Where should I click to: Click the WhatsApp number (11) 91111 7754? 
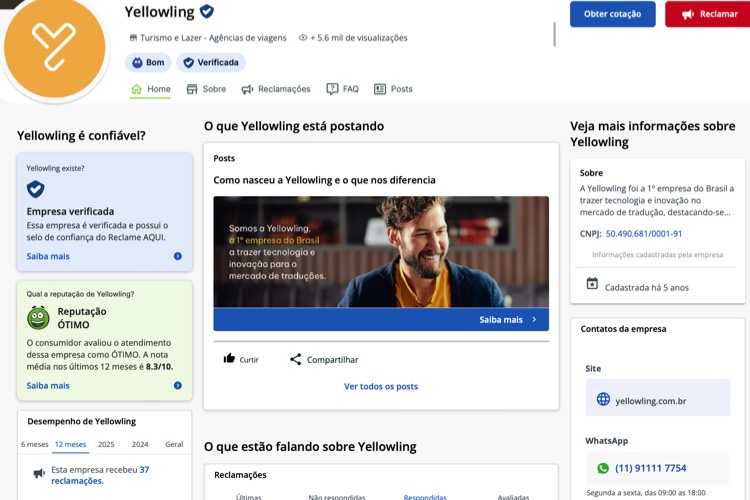pos(651,468)
